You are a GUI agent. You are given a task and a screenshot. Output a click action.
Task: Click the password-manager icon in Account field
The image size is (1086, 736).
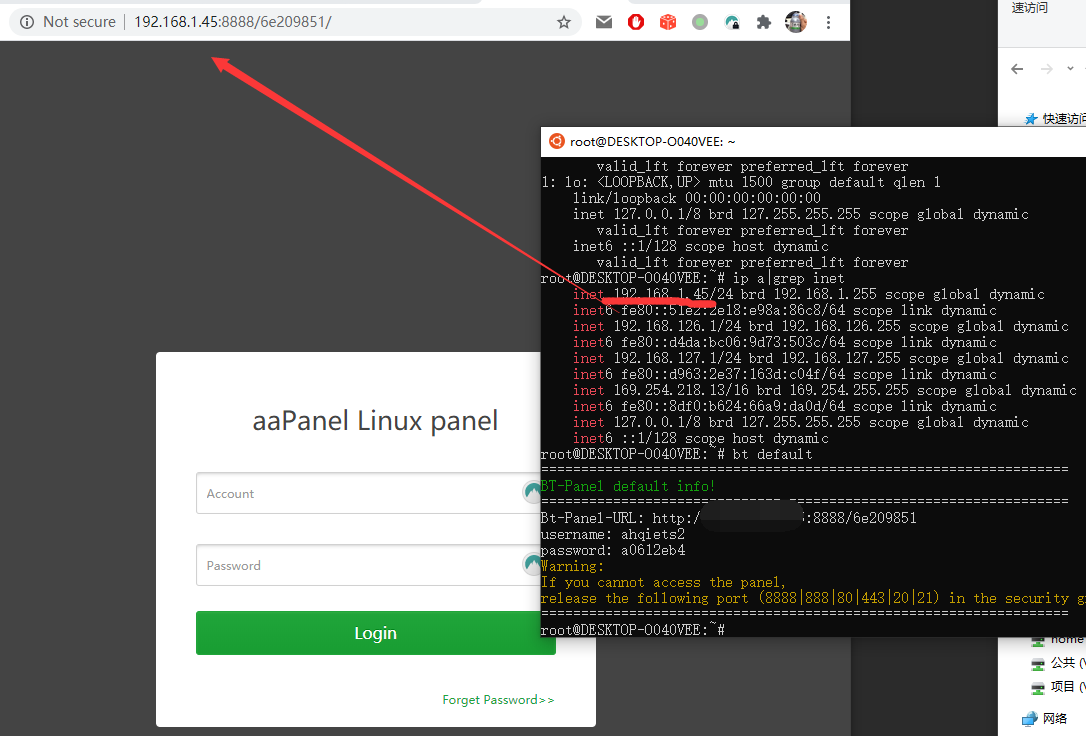531,492
